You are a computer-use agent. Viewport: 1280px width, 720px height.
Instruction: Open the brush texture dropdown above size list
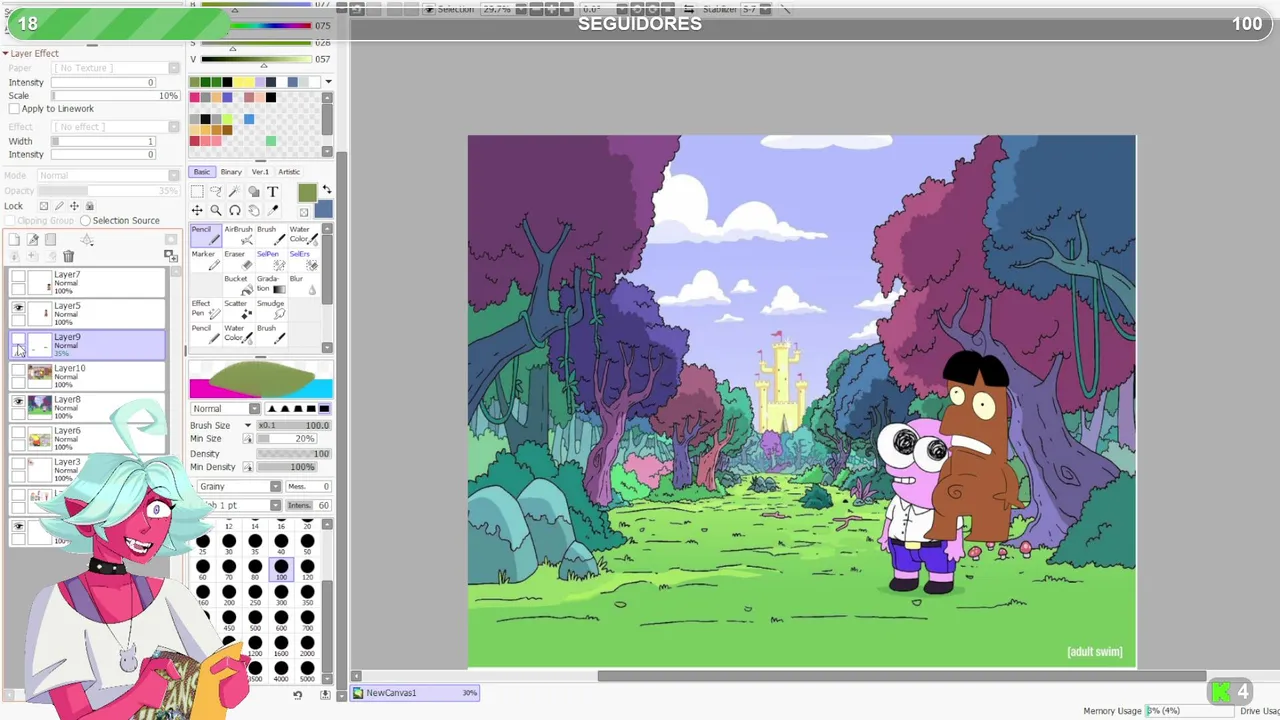click(x=241, y=505)
